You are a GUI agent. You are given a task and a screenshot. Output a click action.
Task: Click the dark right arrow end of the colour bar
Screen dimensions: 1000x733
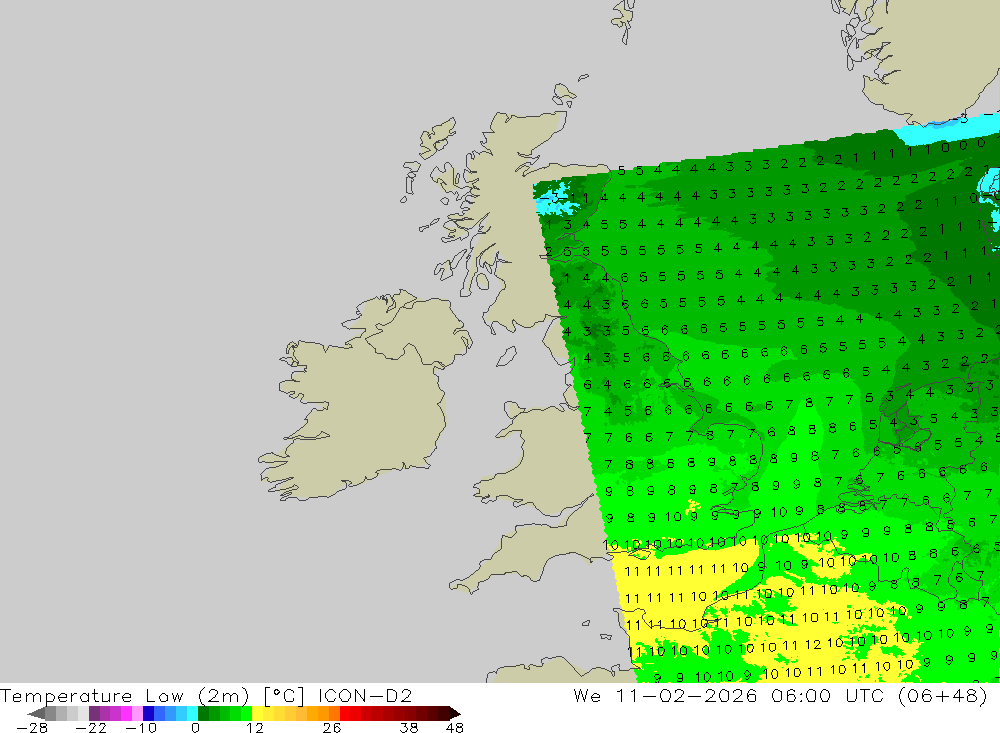point(455,714)
